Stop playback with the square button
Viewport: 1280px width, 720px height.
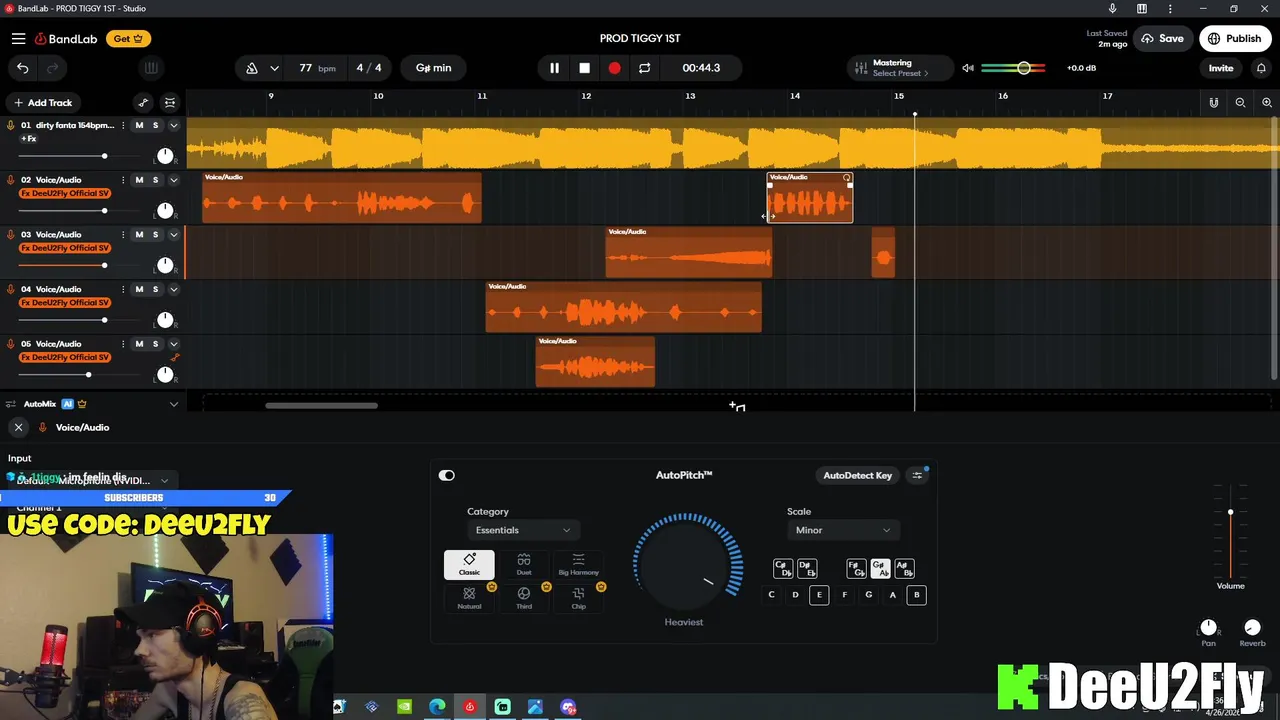(x=585, y=68)
